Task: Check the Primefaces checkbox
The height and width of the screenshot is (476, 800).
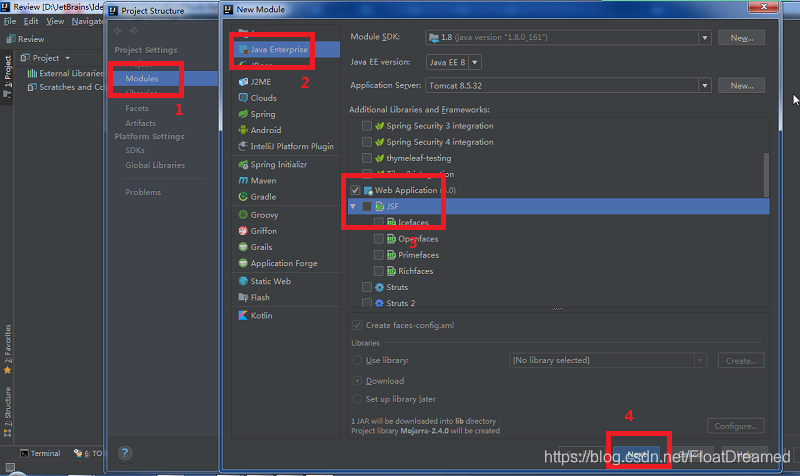Action: pos(379,255)
